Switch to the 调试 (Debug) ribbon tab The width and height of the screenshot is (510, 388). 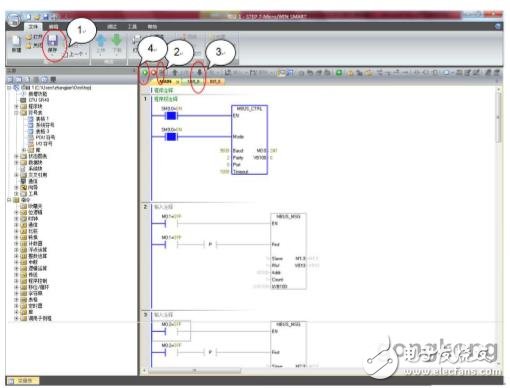point(112,26)
